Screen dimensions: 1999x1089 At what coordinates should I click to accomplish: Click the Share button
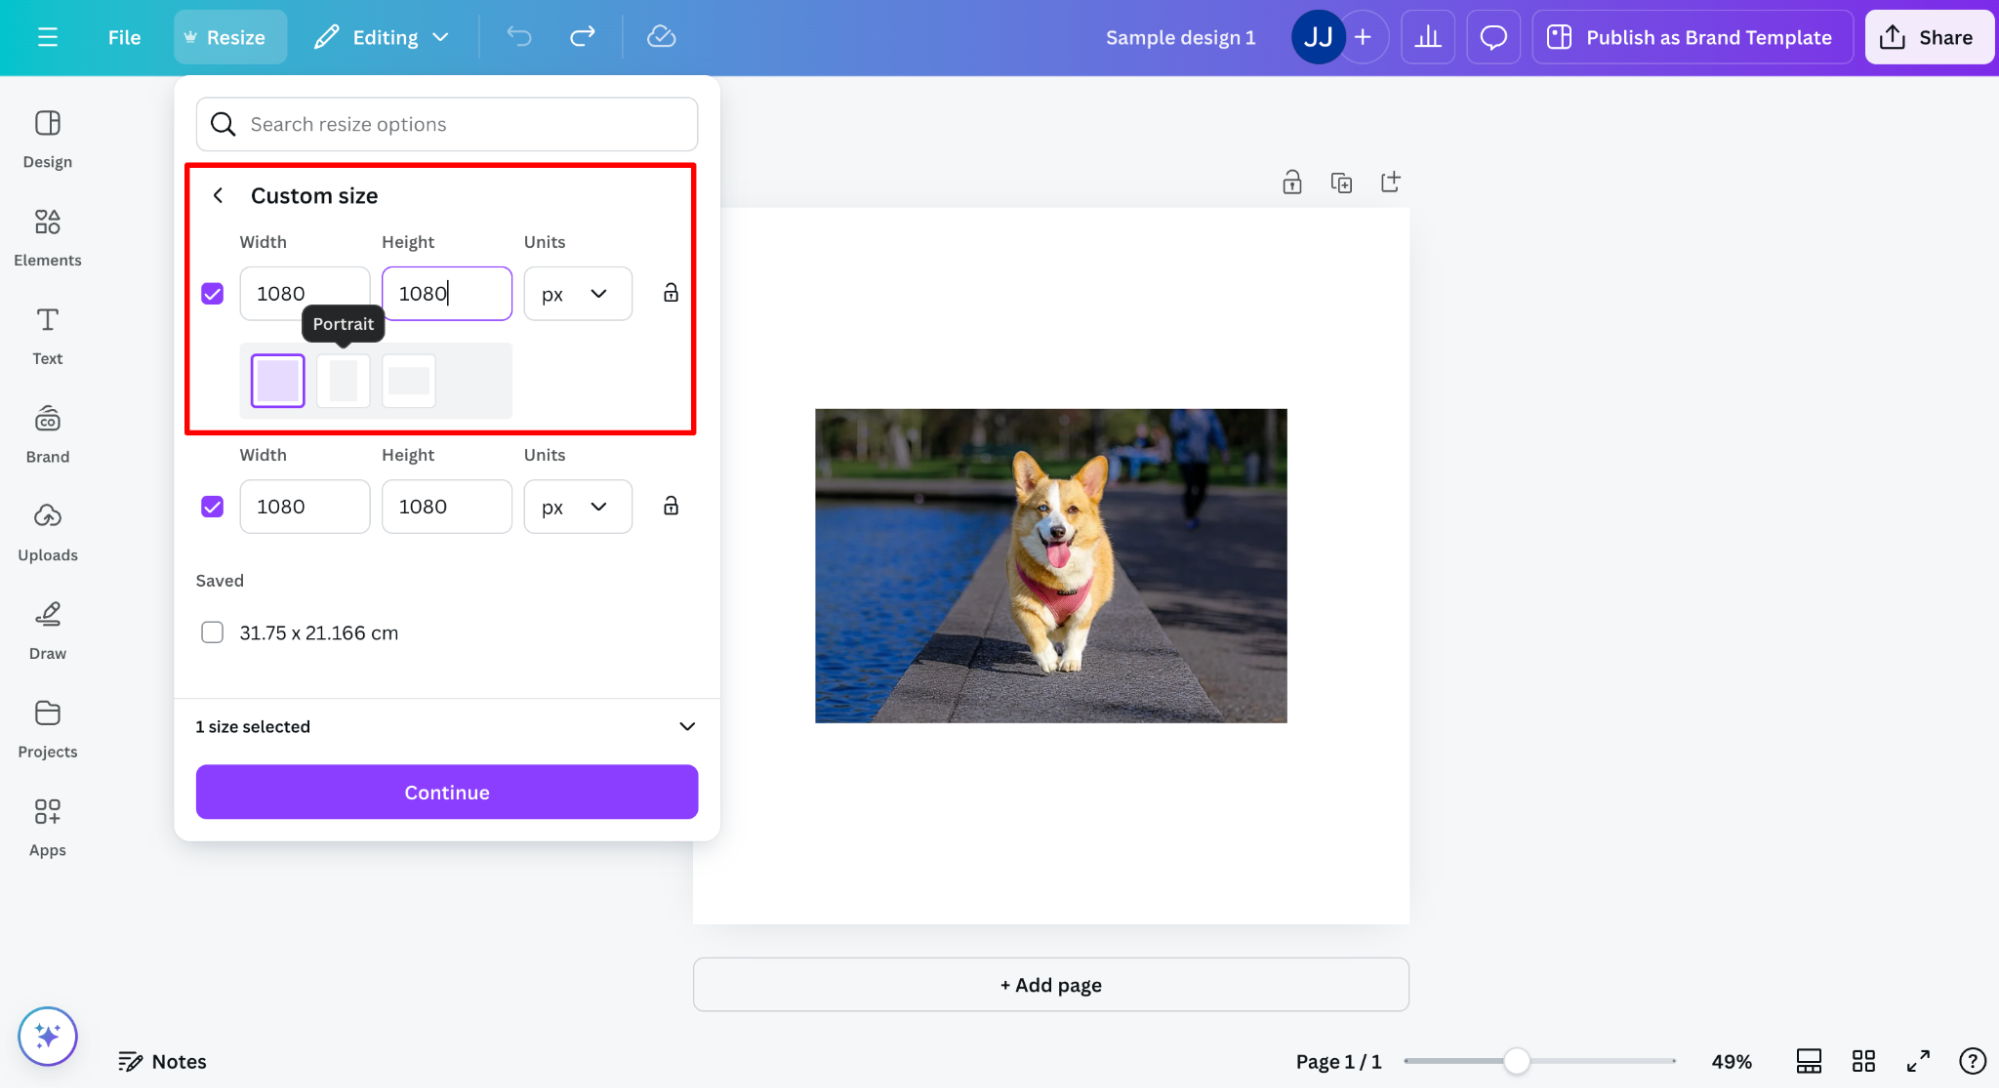(1928, 37)
